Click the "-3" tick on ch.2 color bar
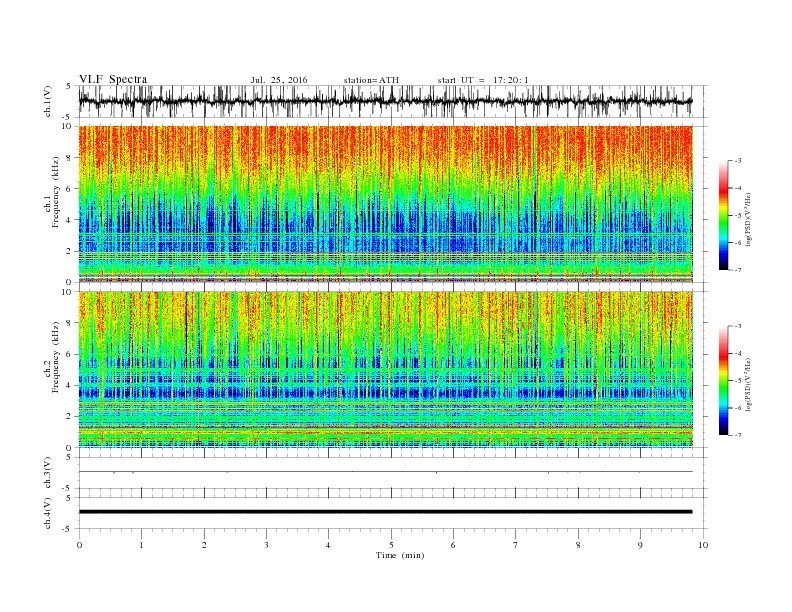Screen dimensions: 792x612 tap(738, 326)
